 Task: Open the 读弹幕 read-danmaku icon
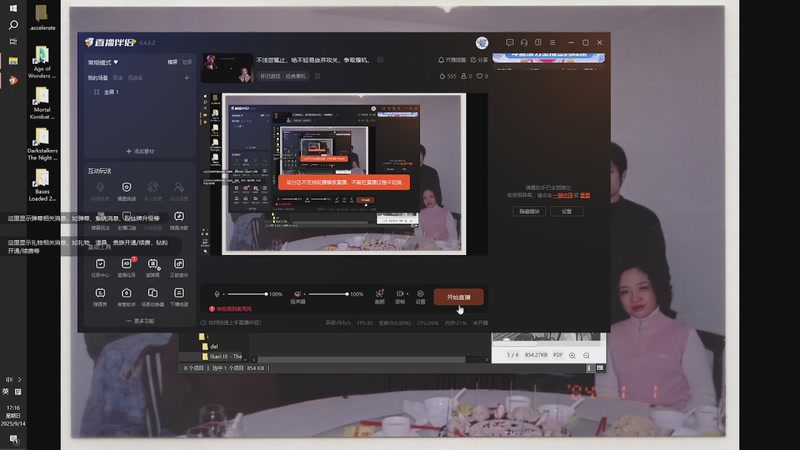pos(153,264)
